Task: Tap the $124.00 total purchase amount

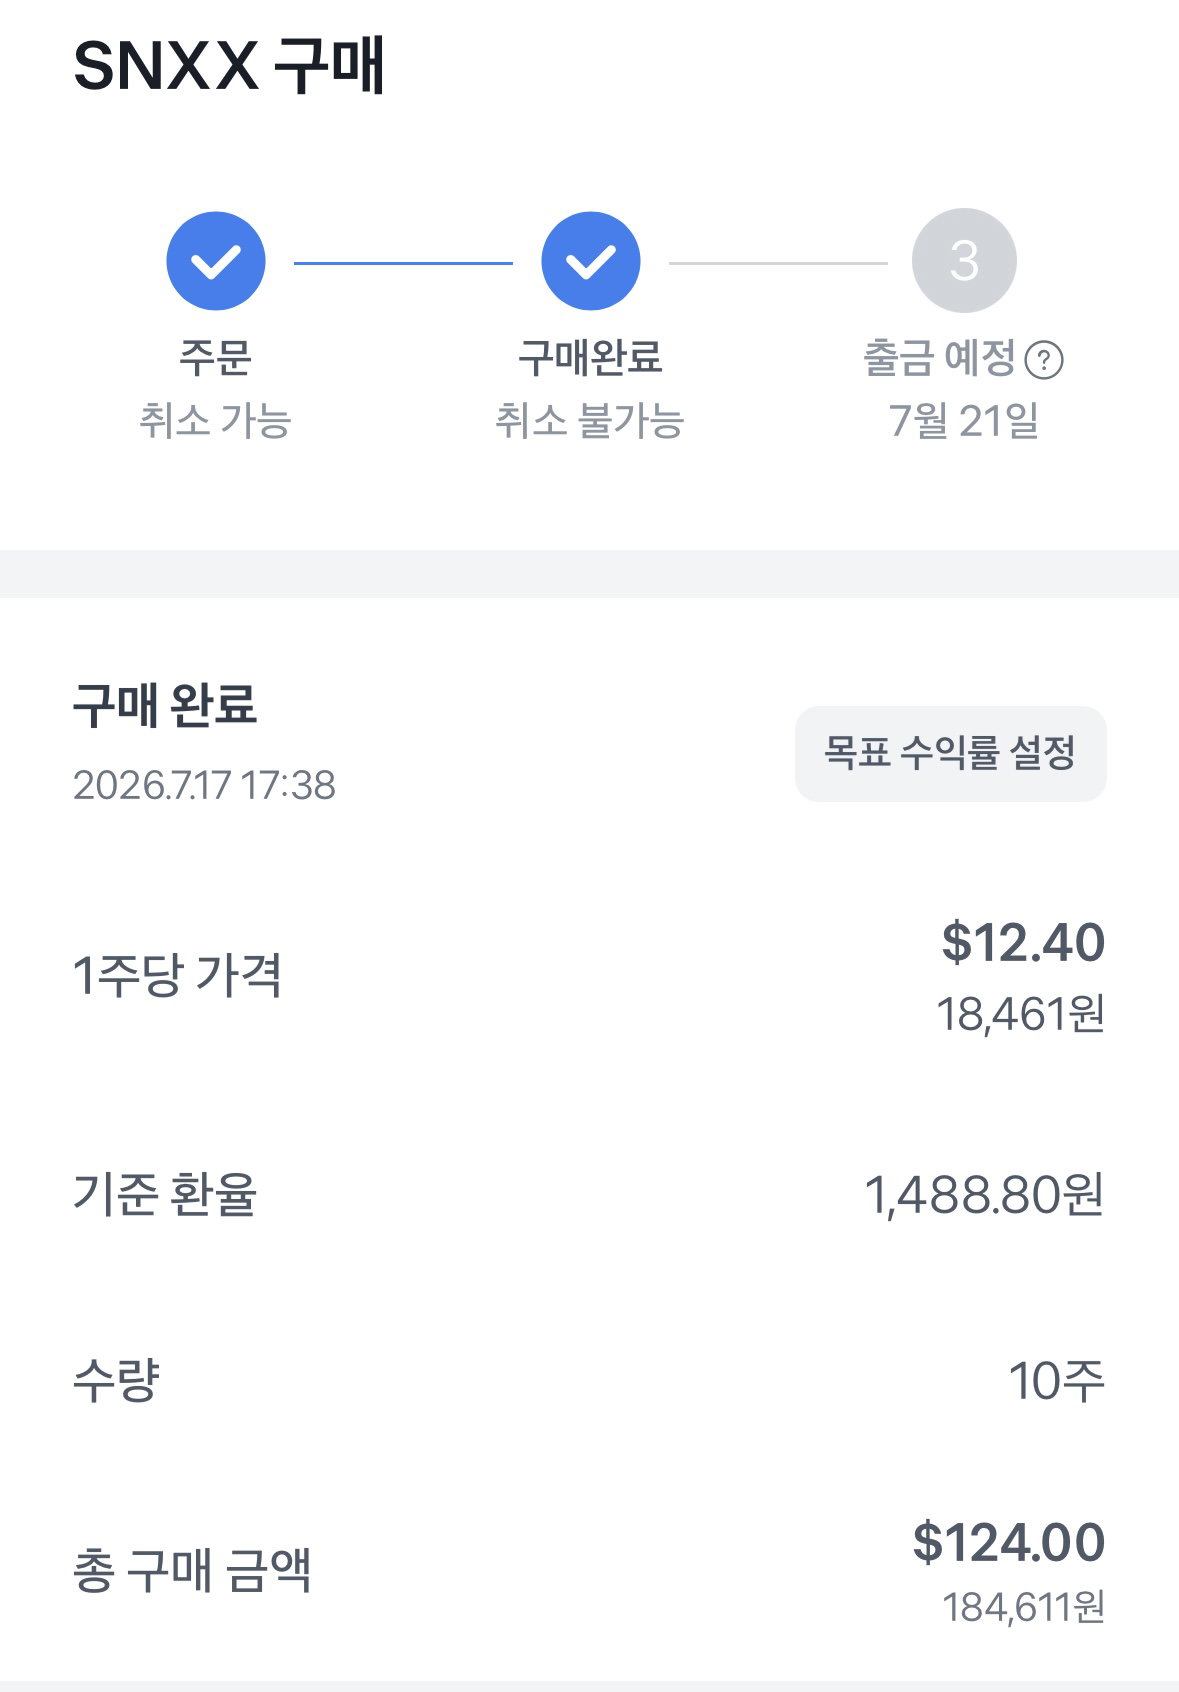Action: click(1009, 1542)
